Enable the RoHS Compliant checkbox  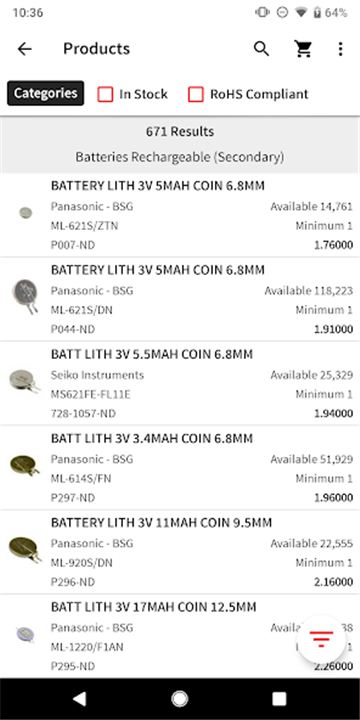click(x=196, y=94)
